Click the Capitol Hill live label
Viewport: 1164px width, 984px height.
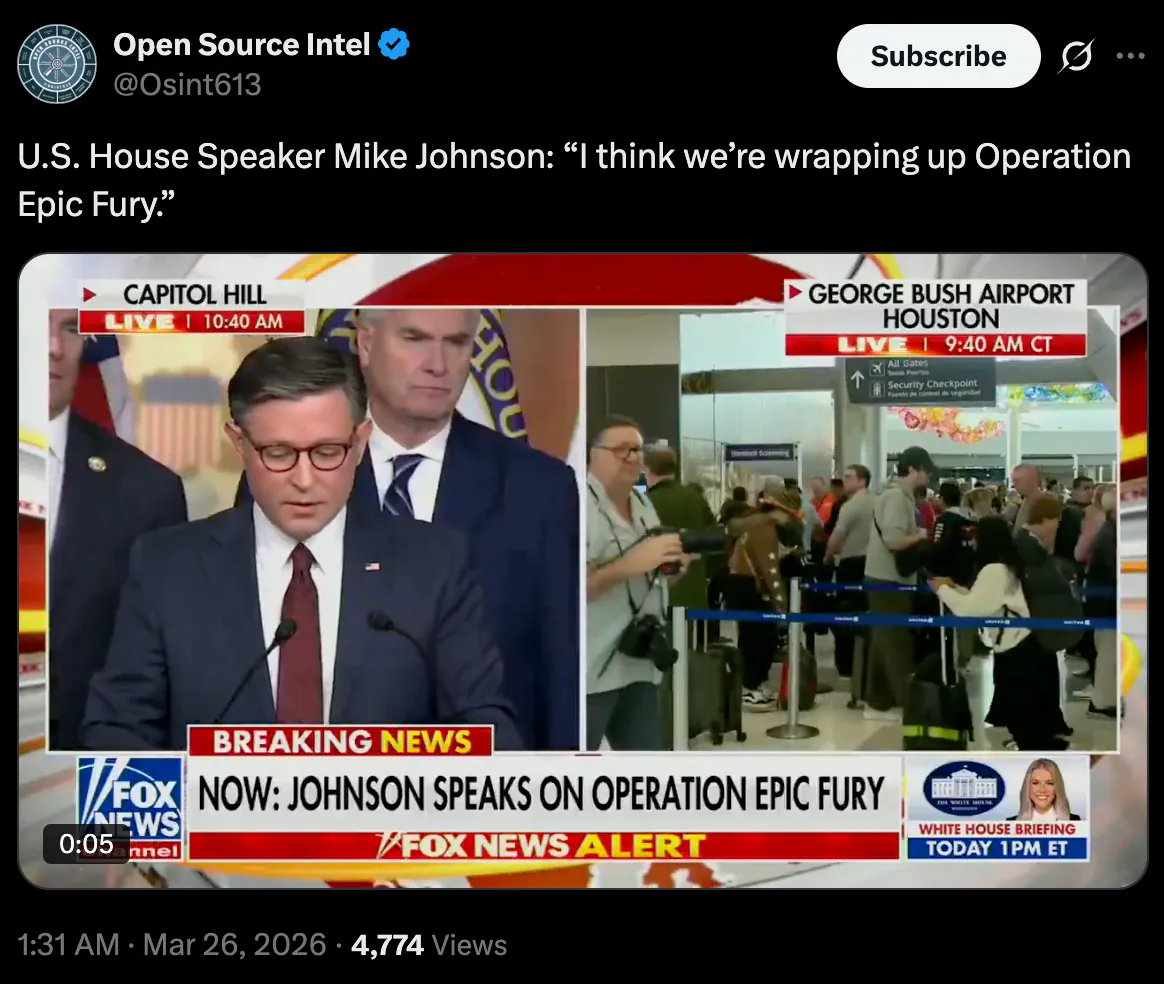pos(192,306)
